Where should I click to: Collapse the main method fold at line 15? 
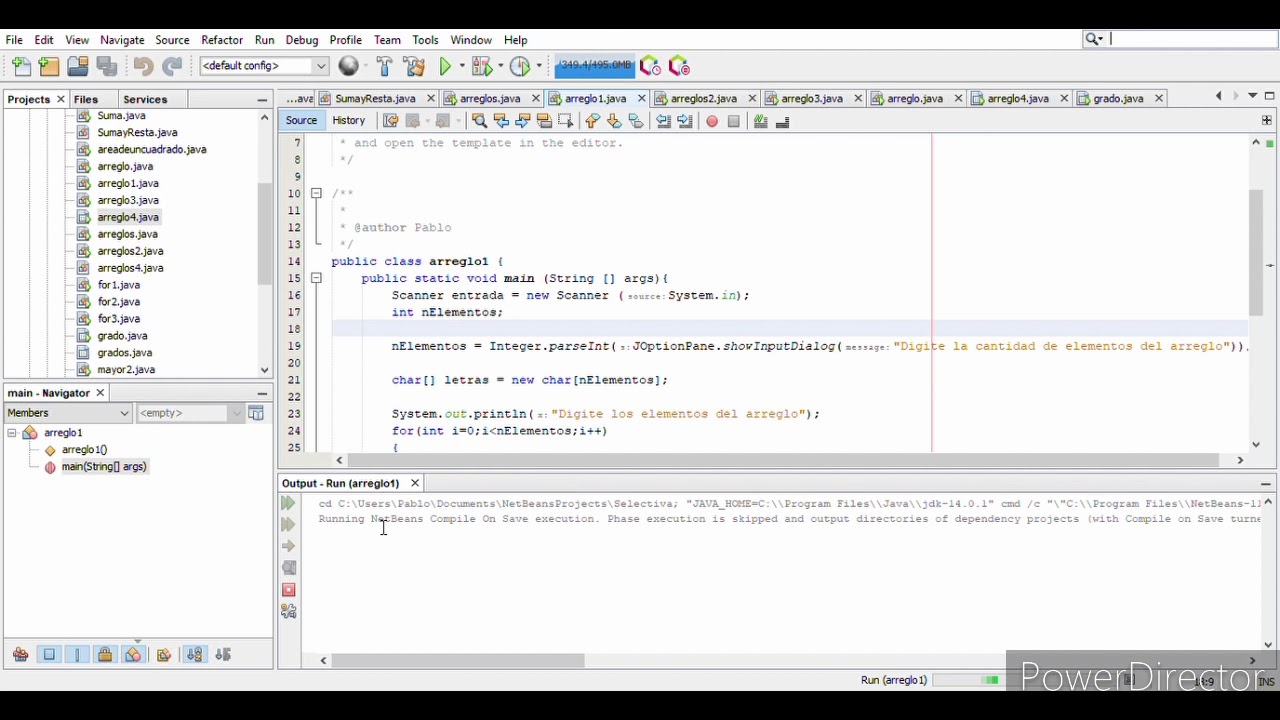tap(316, 278)
